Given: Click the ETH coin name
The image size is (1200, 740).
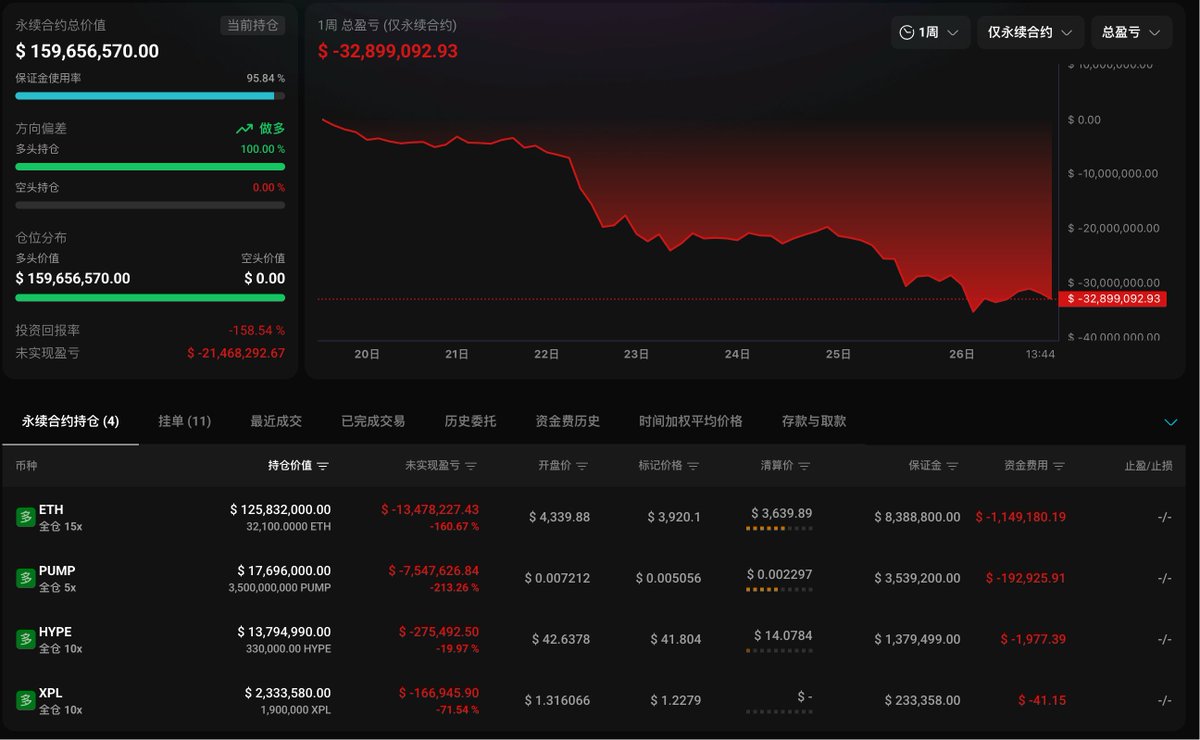Looking at the screenshot, I should 51,510.
